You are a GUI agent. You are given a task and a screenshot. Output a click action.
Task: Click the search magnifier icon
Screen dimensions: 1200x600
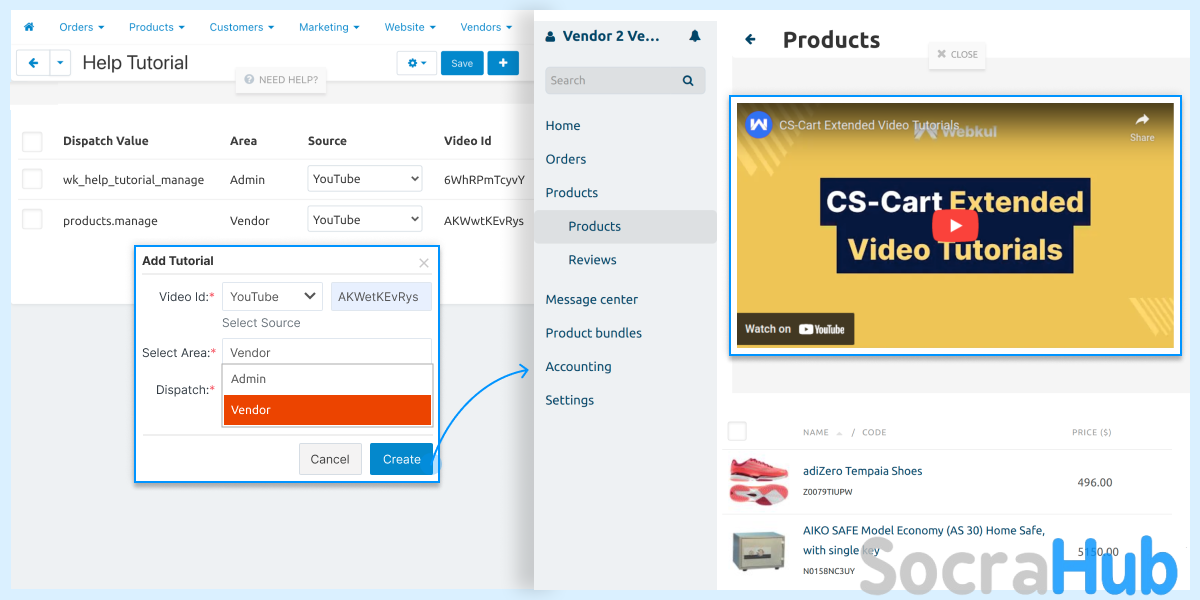tap(688, 80)
